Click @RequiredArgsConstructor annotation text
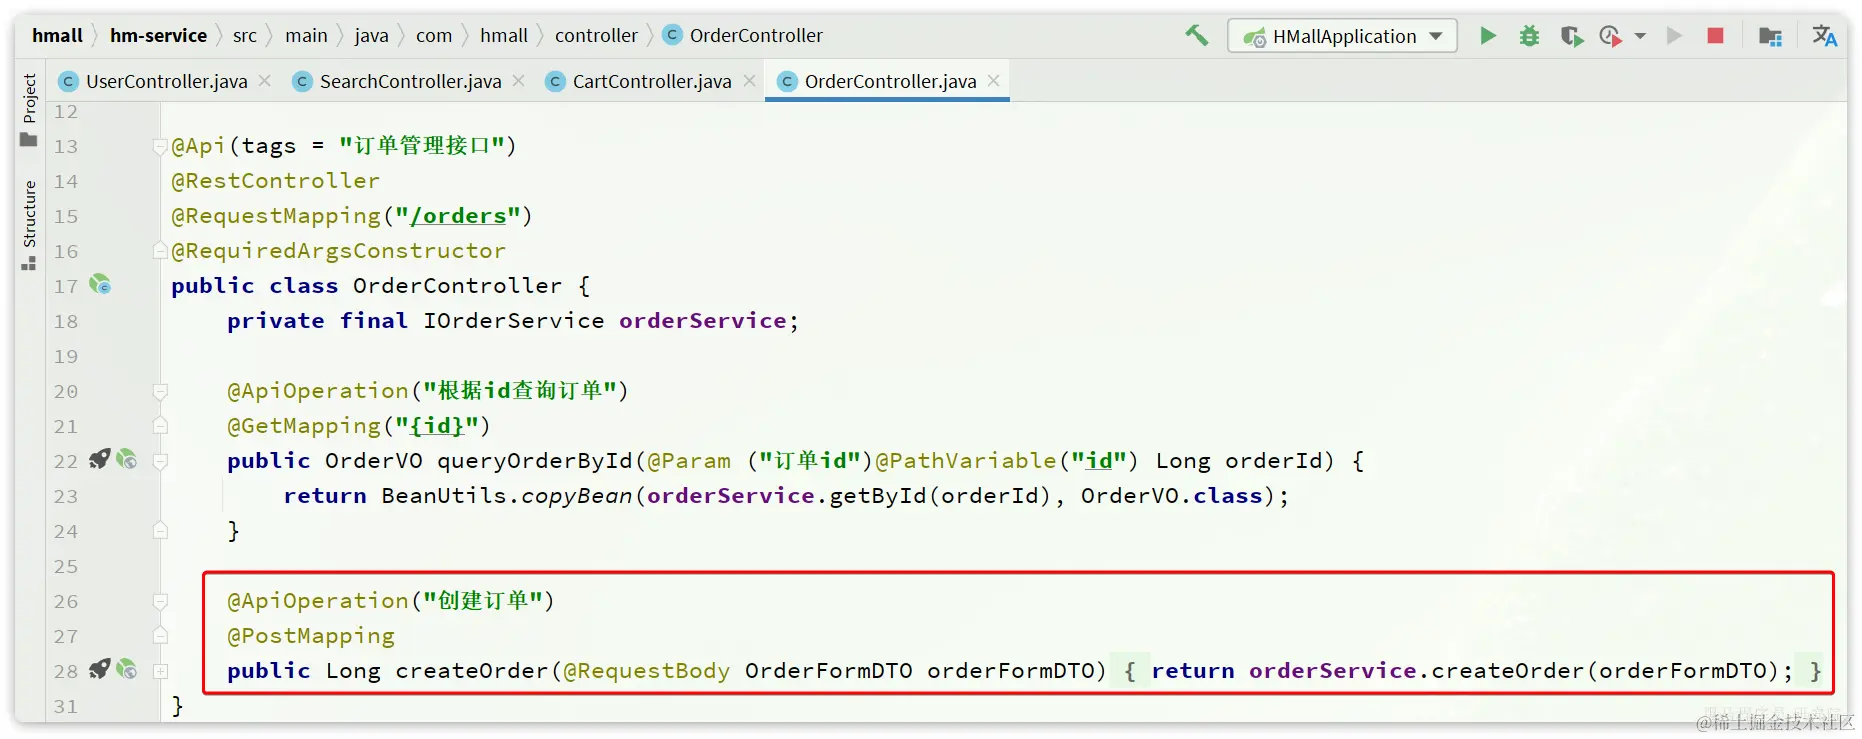Screen dimensions: 1862x739 [338, 251]
